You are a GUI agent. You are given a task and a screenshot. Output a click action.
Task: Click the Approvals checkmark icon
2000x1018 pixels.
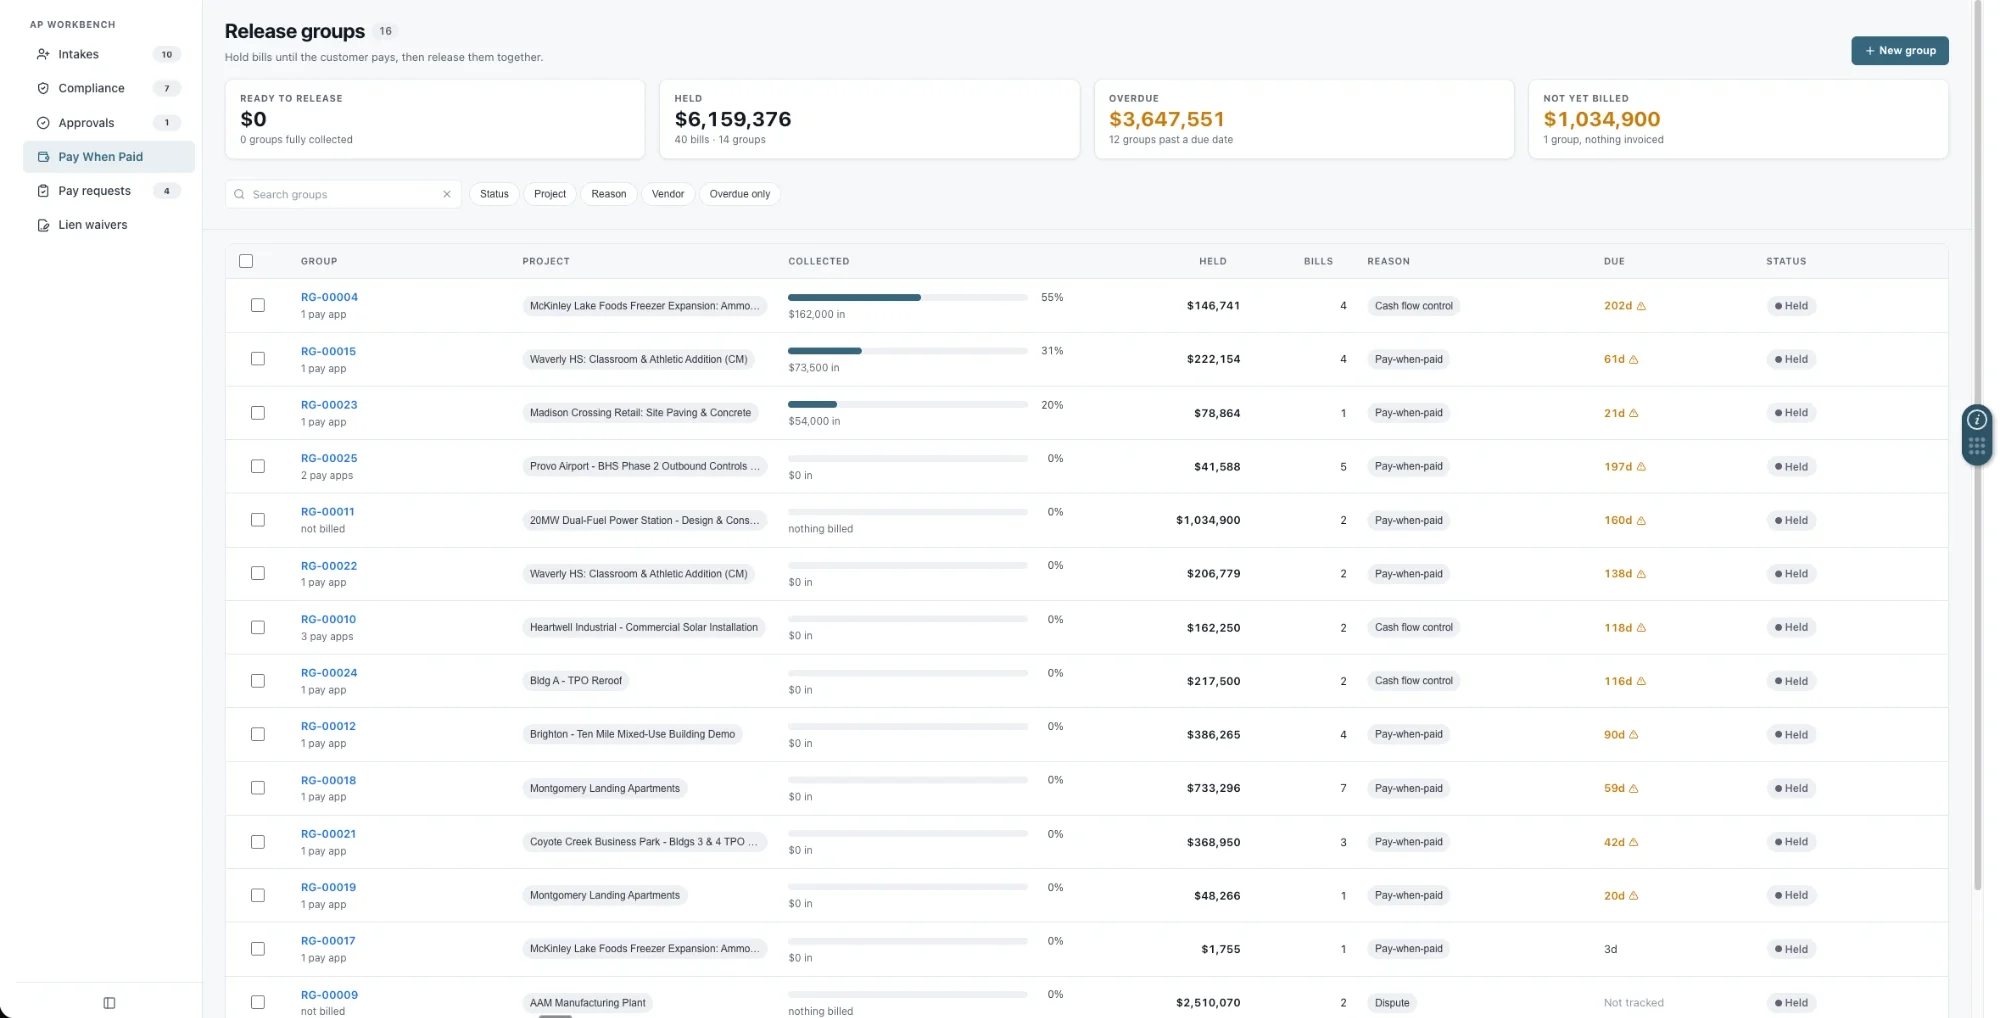(x=43, y=123)
